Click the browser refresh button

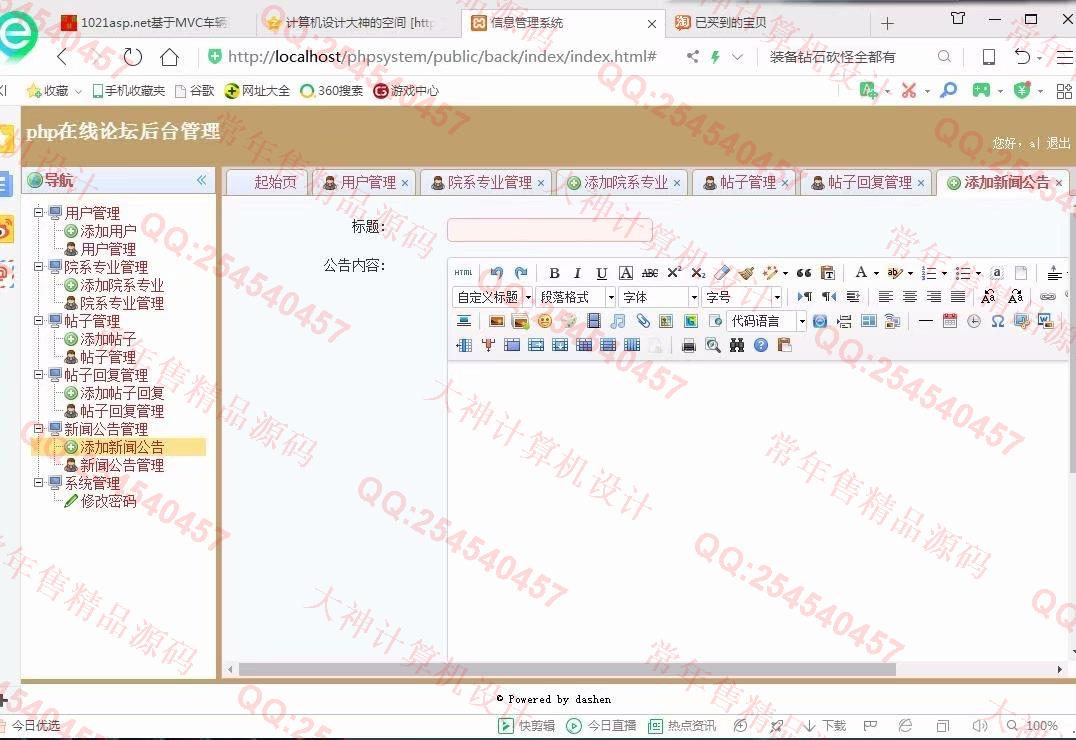pos(132,57)
